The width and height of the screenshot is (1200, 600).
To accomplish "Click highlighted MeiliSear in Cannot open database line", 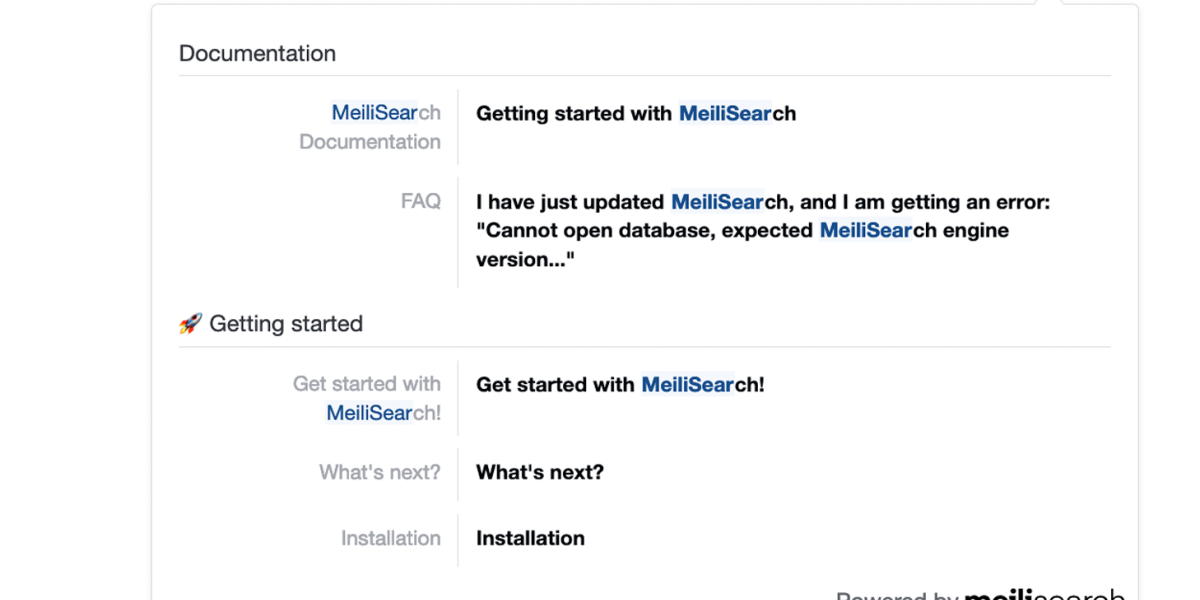I will tap(865, 230).
